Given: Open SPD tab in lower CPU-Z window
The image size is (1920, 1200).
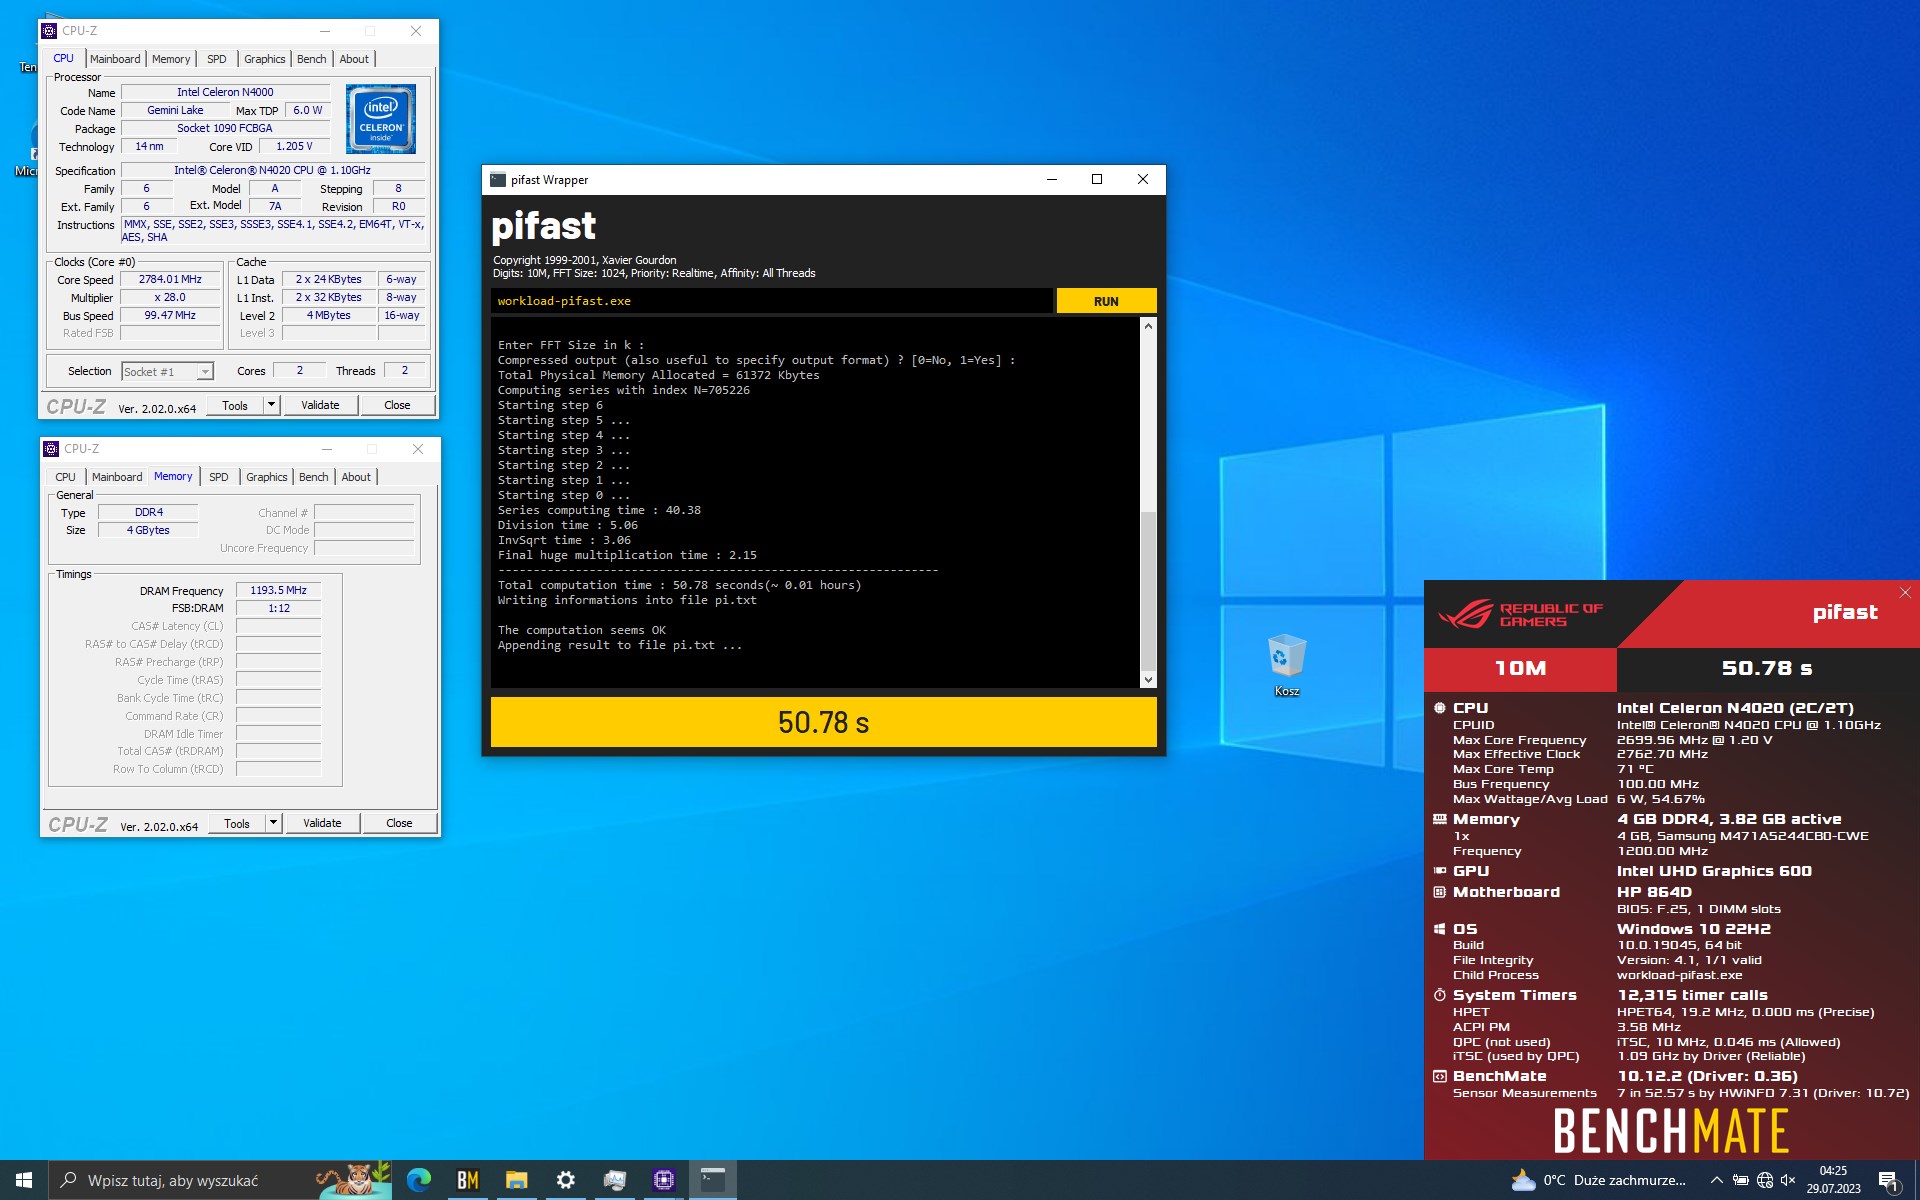Looking at the screenshot, I should tap(218, 477).
